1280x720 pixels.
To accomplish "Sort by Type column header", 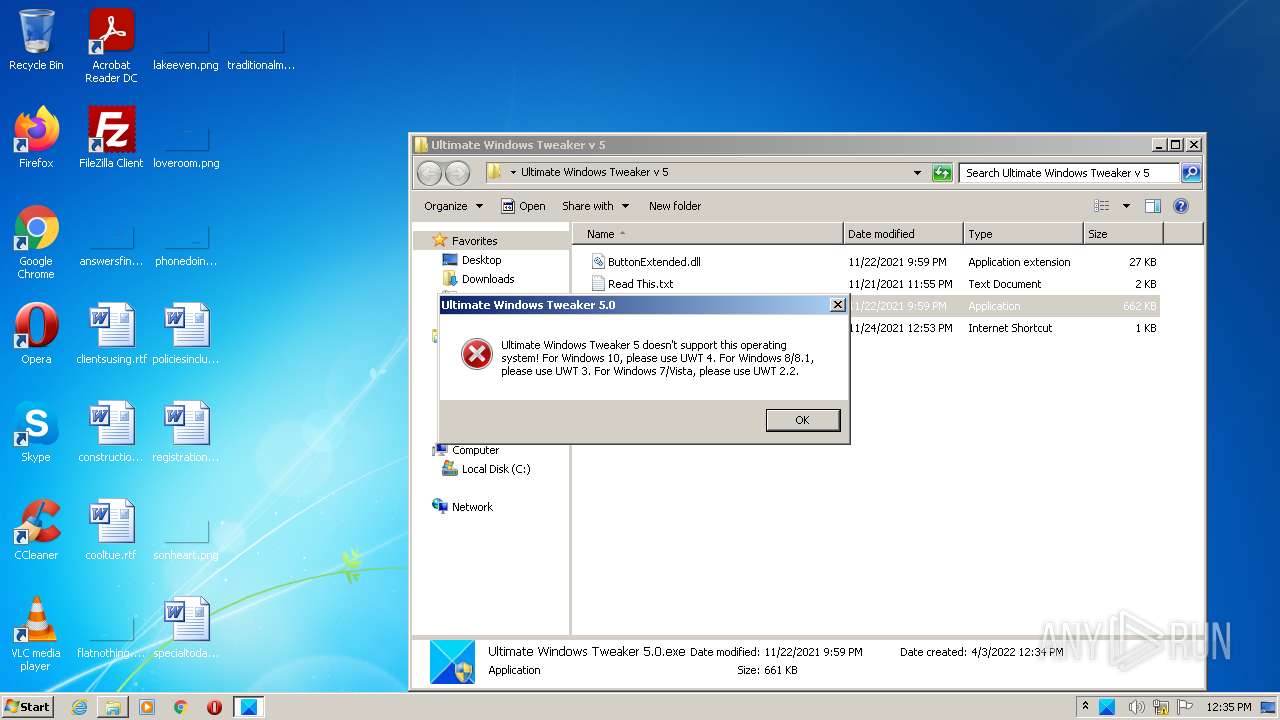I will pyautogui.click(x=1023, y=234).
